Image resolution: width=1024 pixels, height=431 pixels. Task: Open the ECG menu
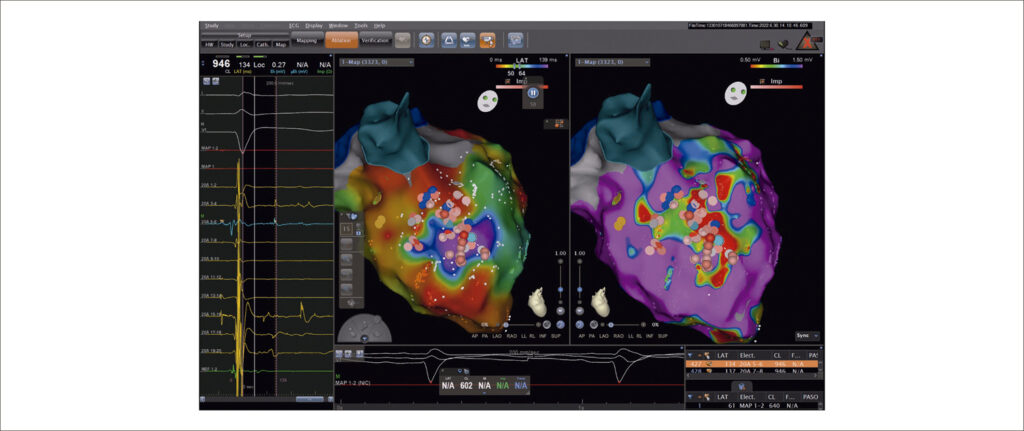click(294, 25)
